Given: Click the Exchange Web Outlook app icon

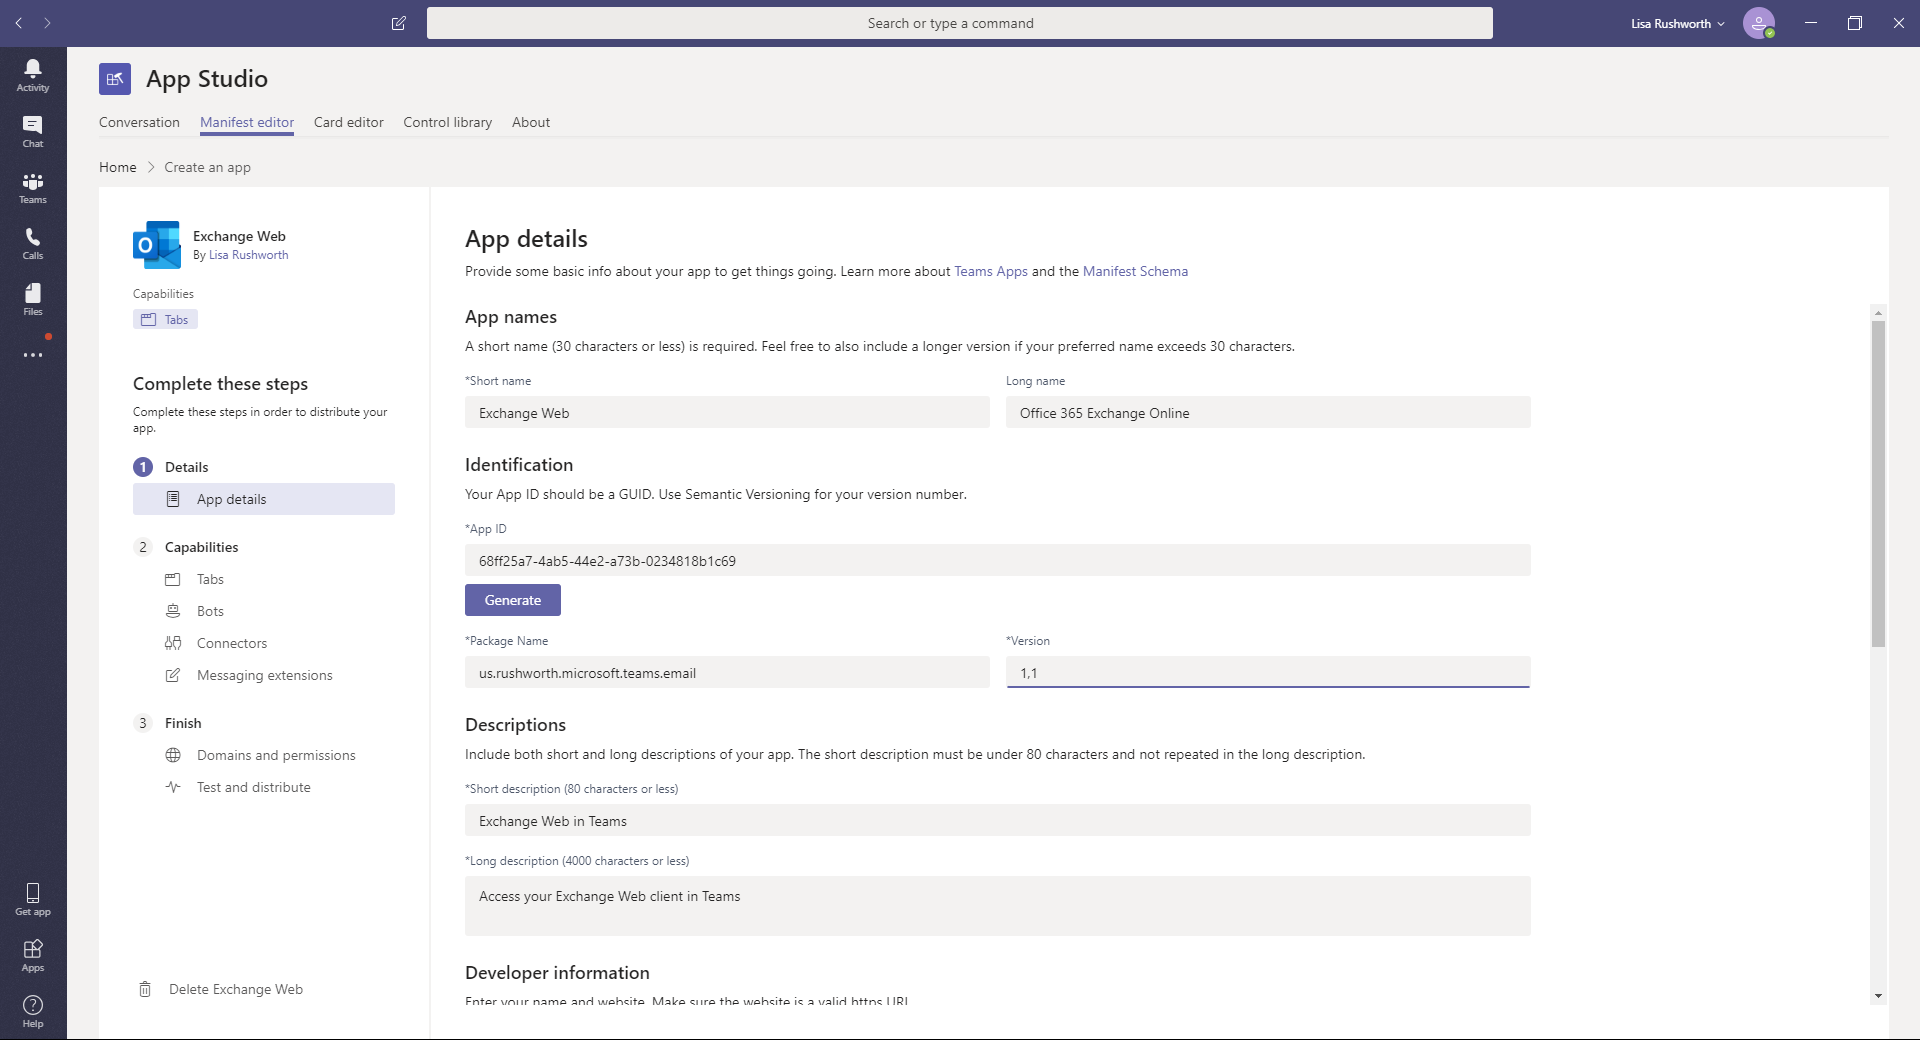Looking at the screenshot, I should [x=157, y=245].
